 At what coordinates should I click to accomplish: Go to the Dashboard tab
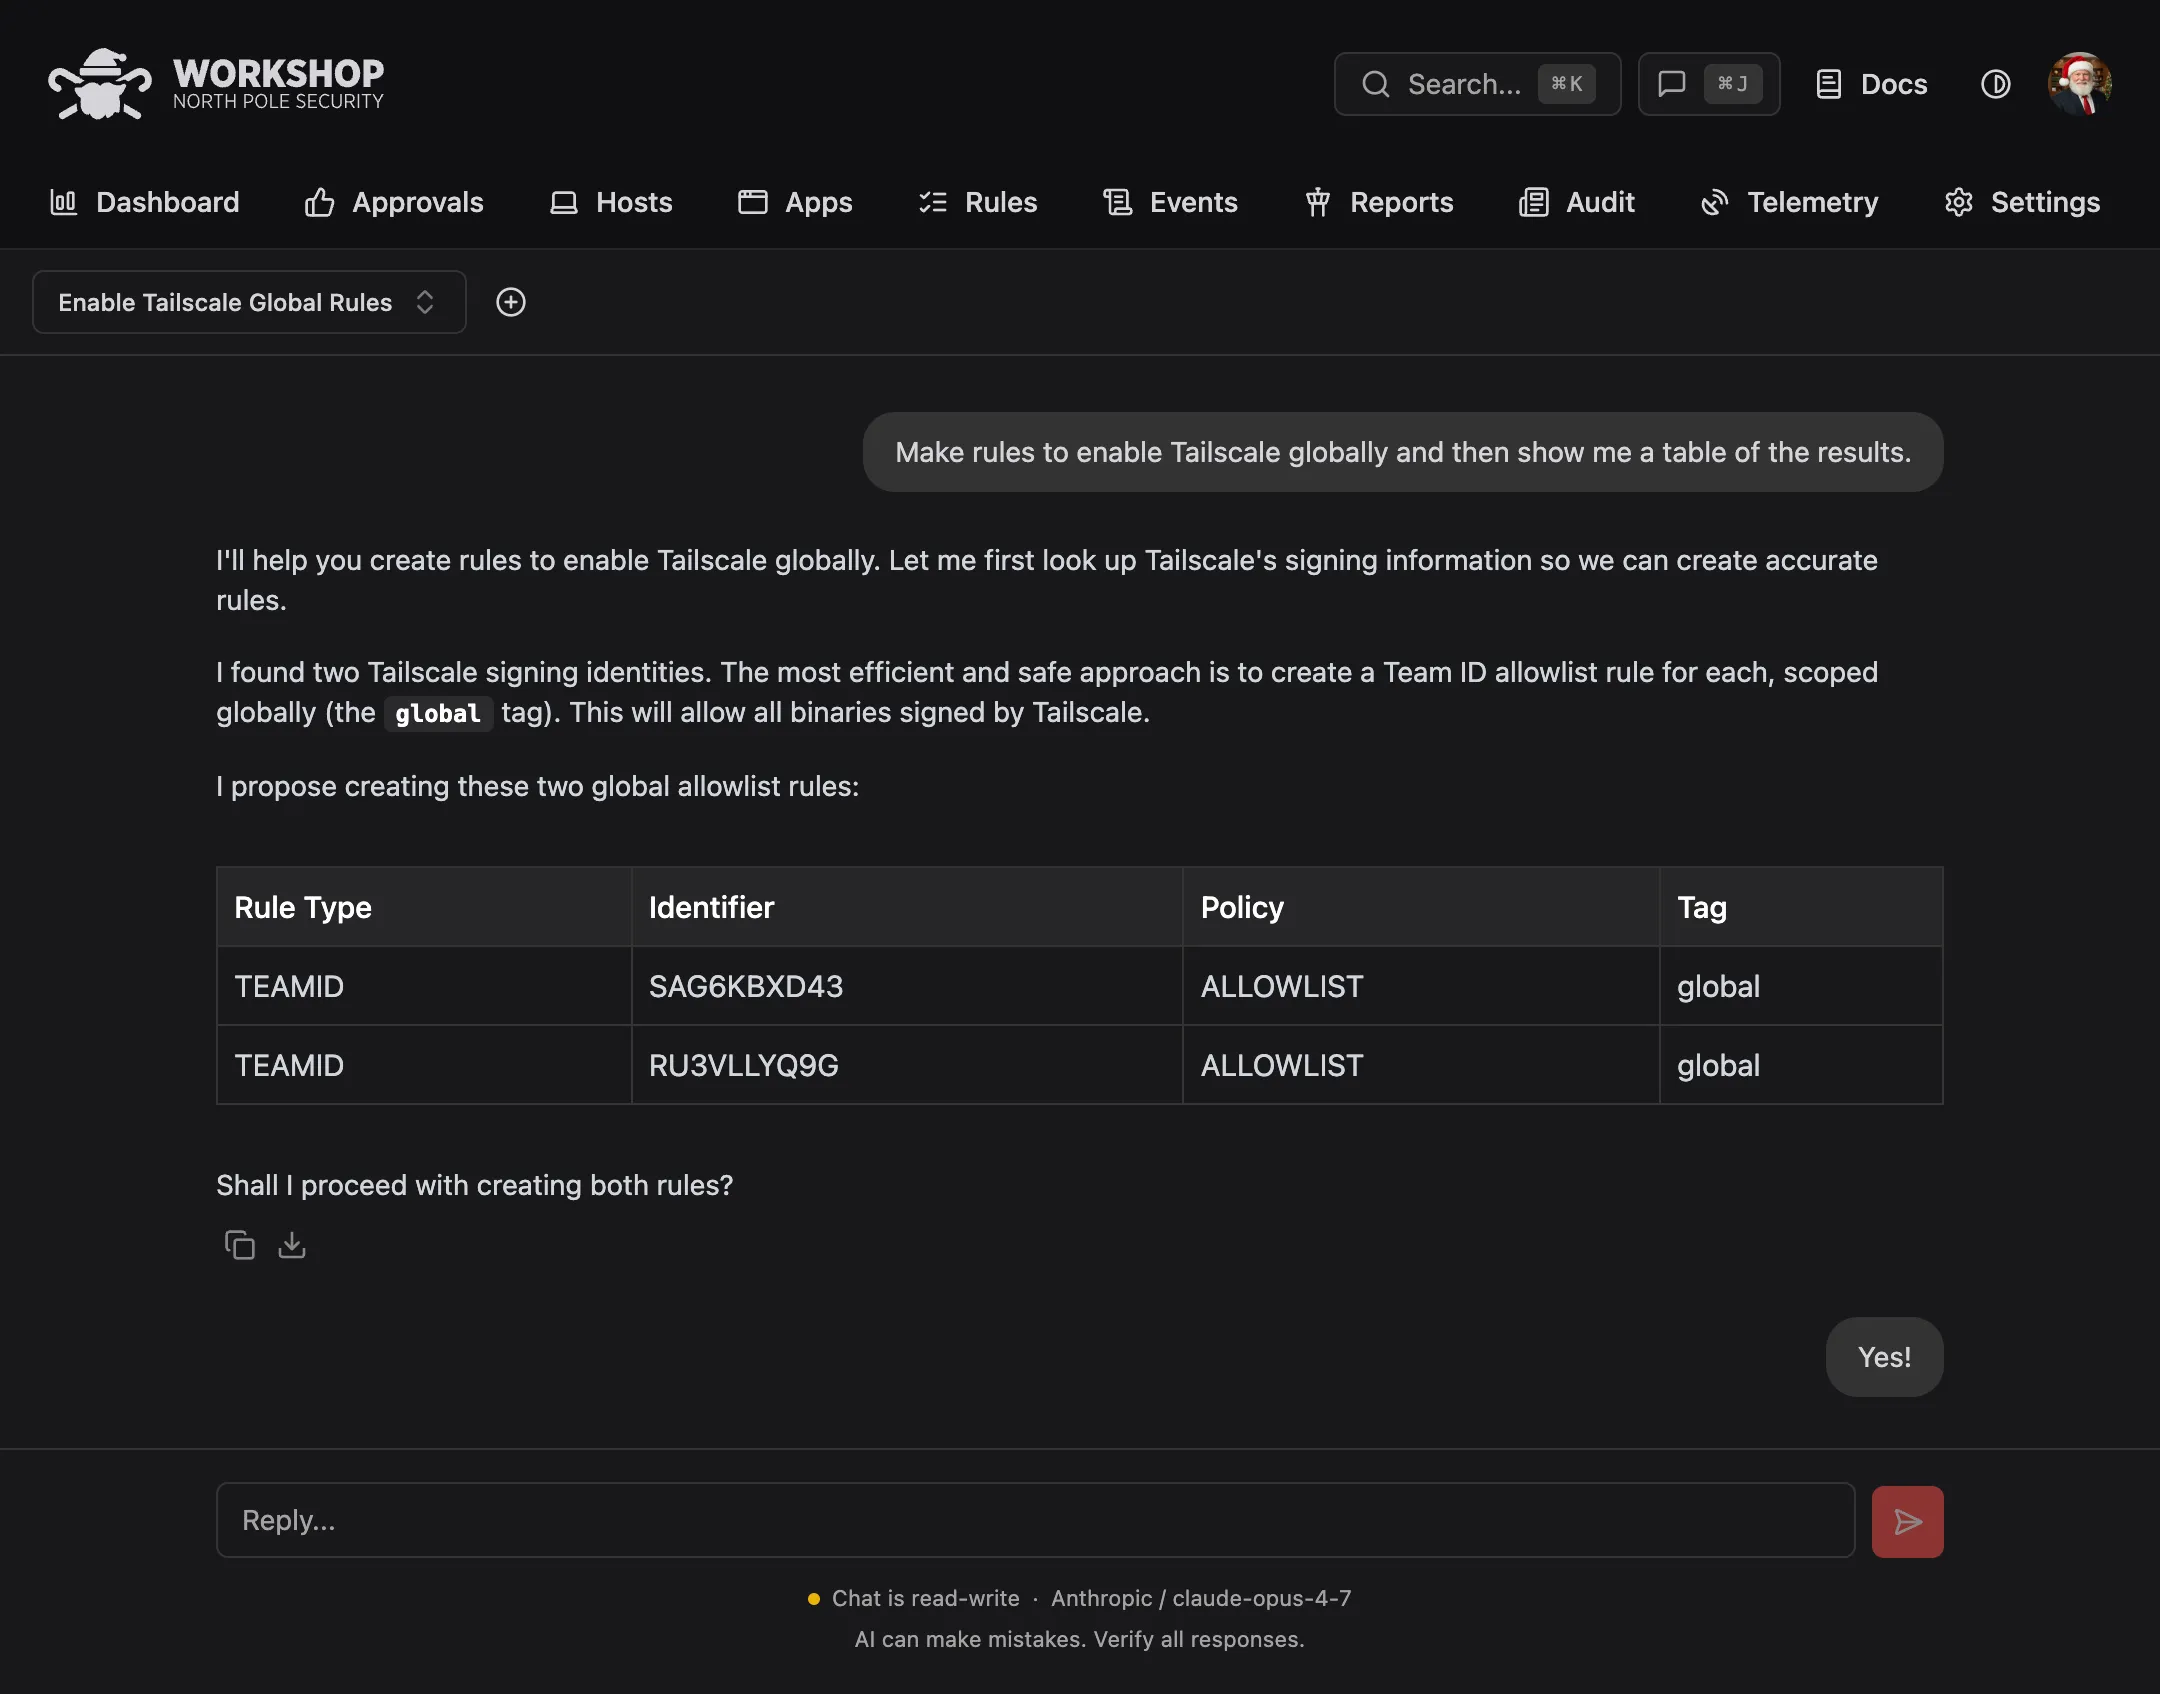pyautogui.click(x=145, y=202)
